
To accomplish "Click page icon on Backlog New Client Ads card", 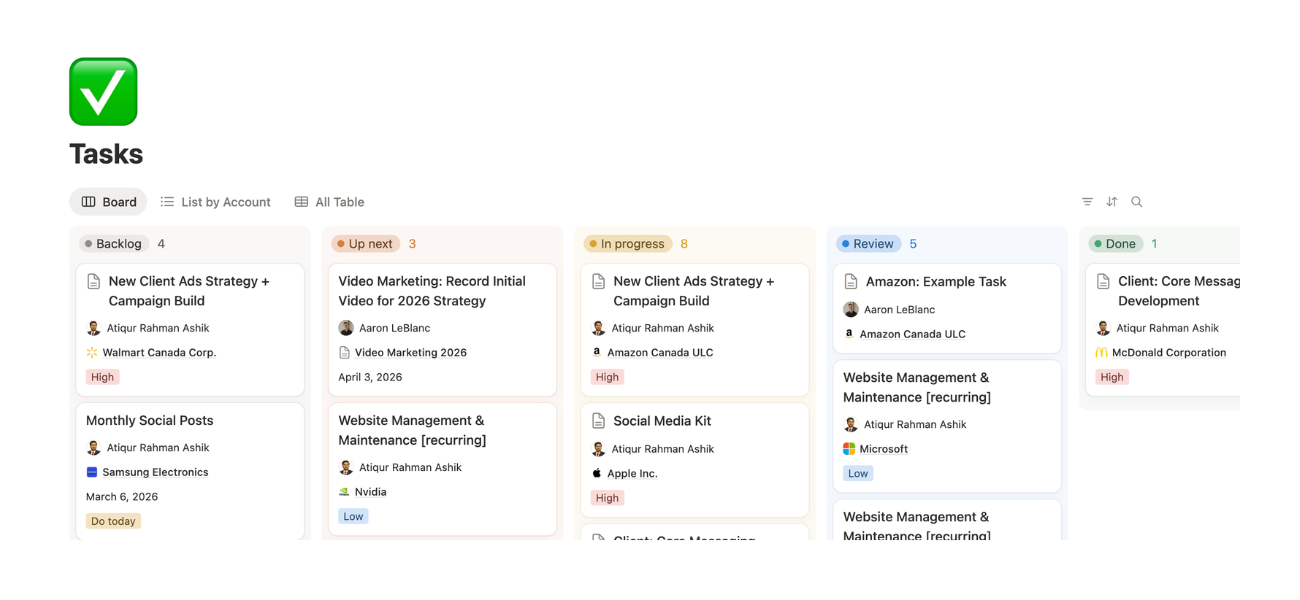I will click(94, 282).
